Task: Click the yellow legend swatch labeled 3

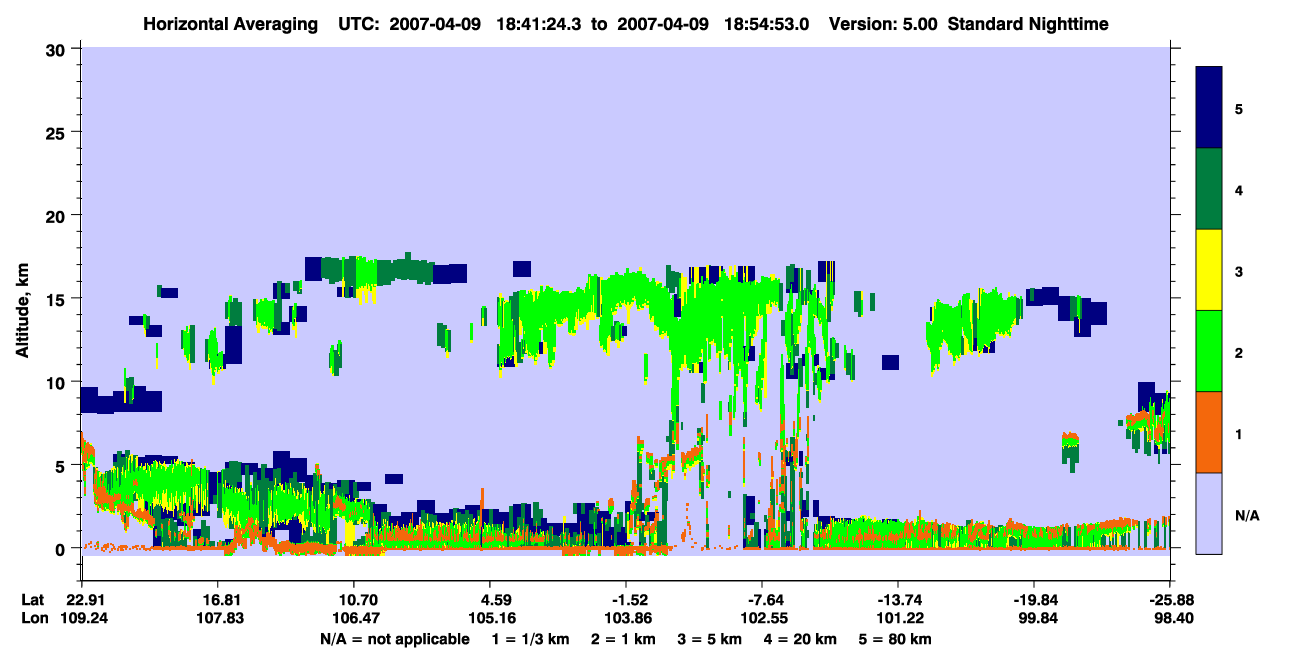Action: [1209, 270]
